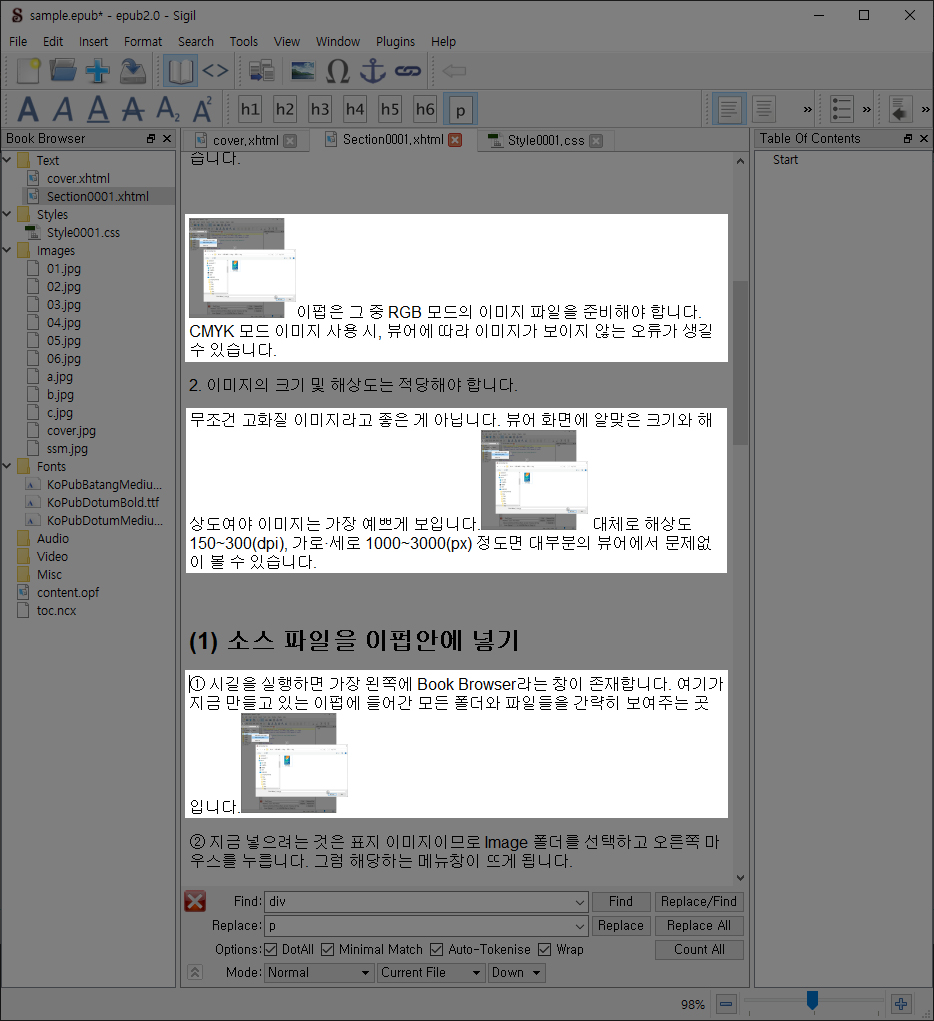This screenshot has width=934, height=1021.
Task: Apply Heading 2 with the h2 button
Action: point(285,109)
